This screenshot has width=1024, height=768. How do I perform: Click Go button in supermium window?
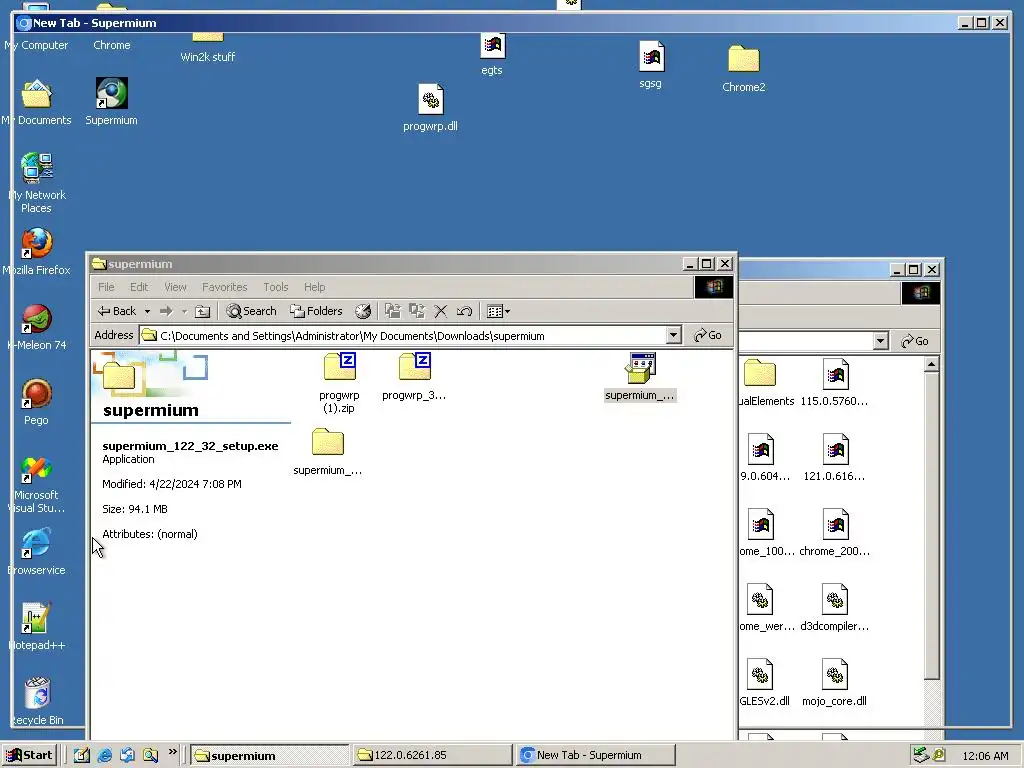pyautogui.click(x=708, y=336)
